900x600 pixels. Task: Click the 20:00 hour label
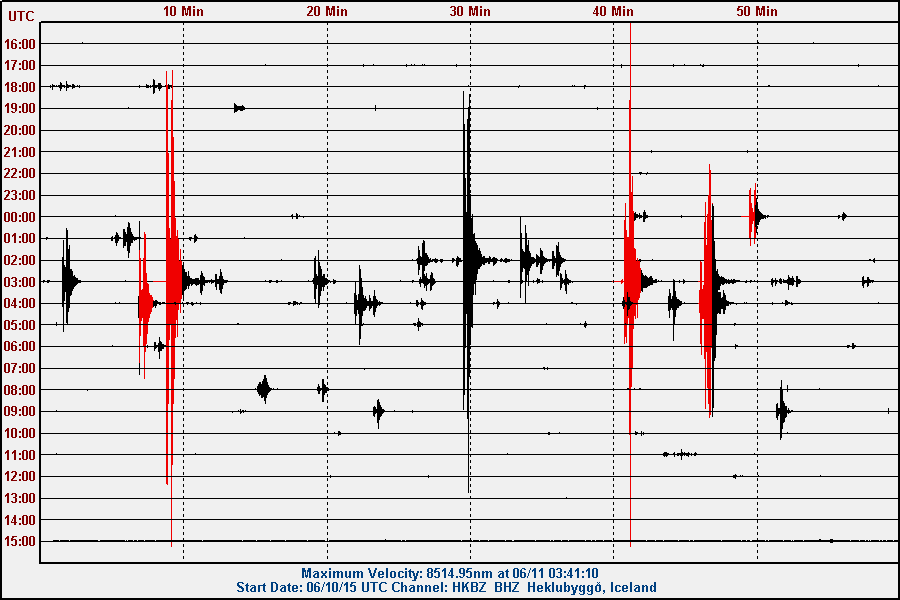[x=20, y=130]
